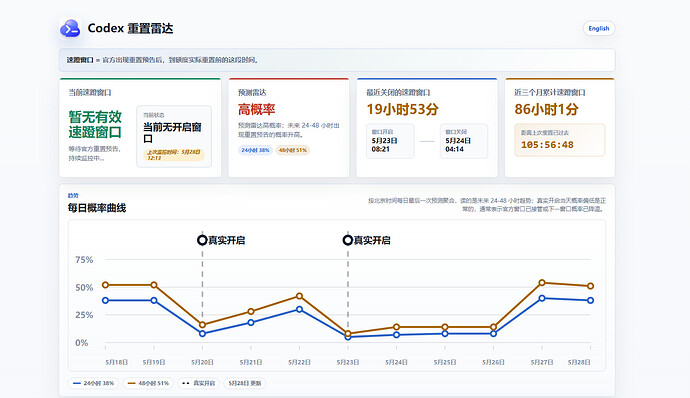Viewport: 690px width, 398px height.
Task: Click the 窗口开启 5月23日 08:21 box
Action: (390, 141)
